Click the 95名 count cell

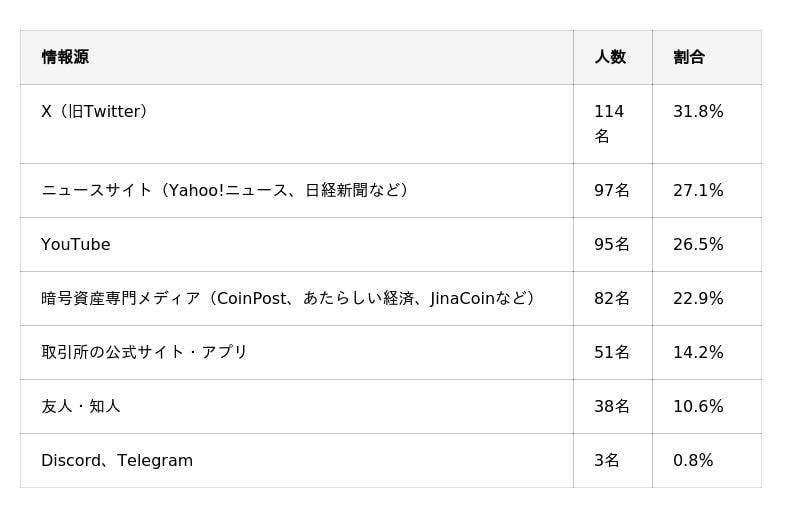[612, 244]
